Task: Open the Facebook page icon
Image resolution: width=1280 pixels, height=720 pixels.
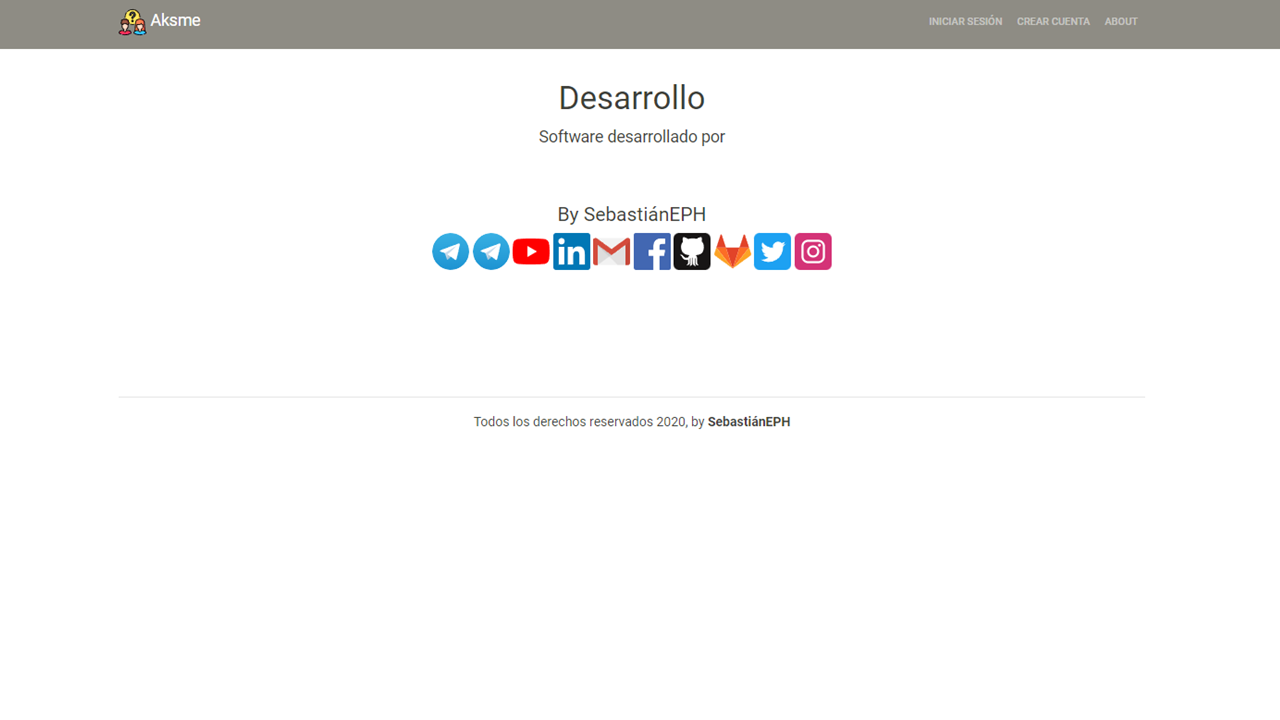Action: 652,251
